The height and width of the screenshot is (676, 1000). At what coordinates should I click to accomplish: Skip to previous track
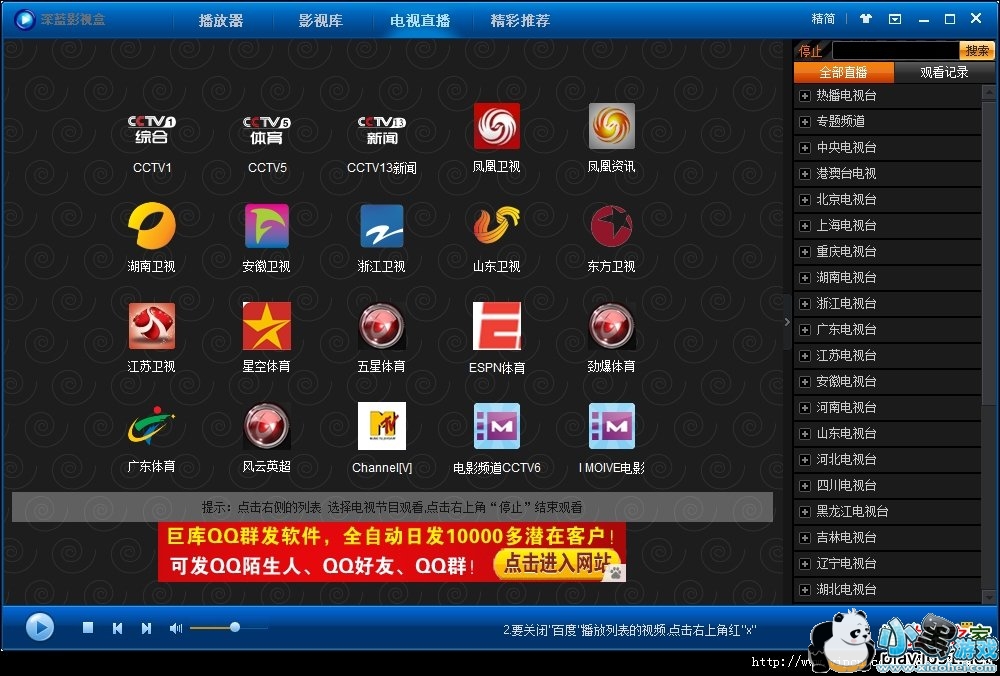coord(117,628)
